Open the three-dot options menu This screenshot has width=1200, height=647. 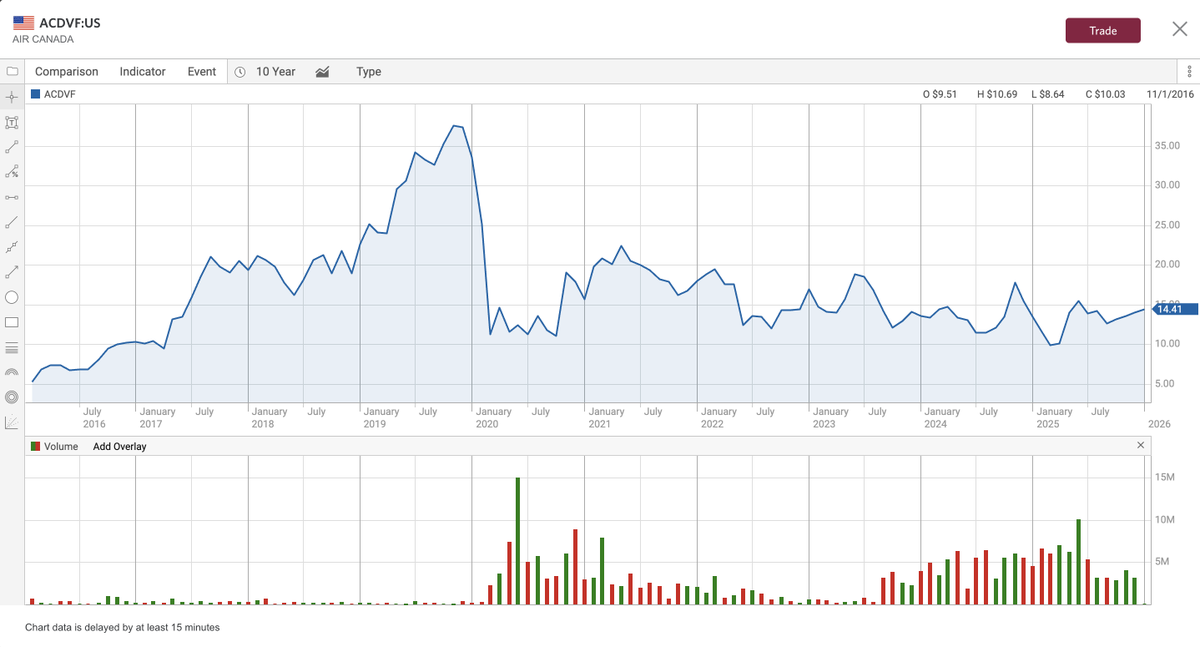point(1189,72)
